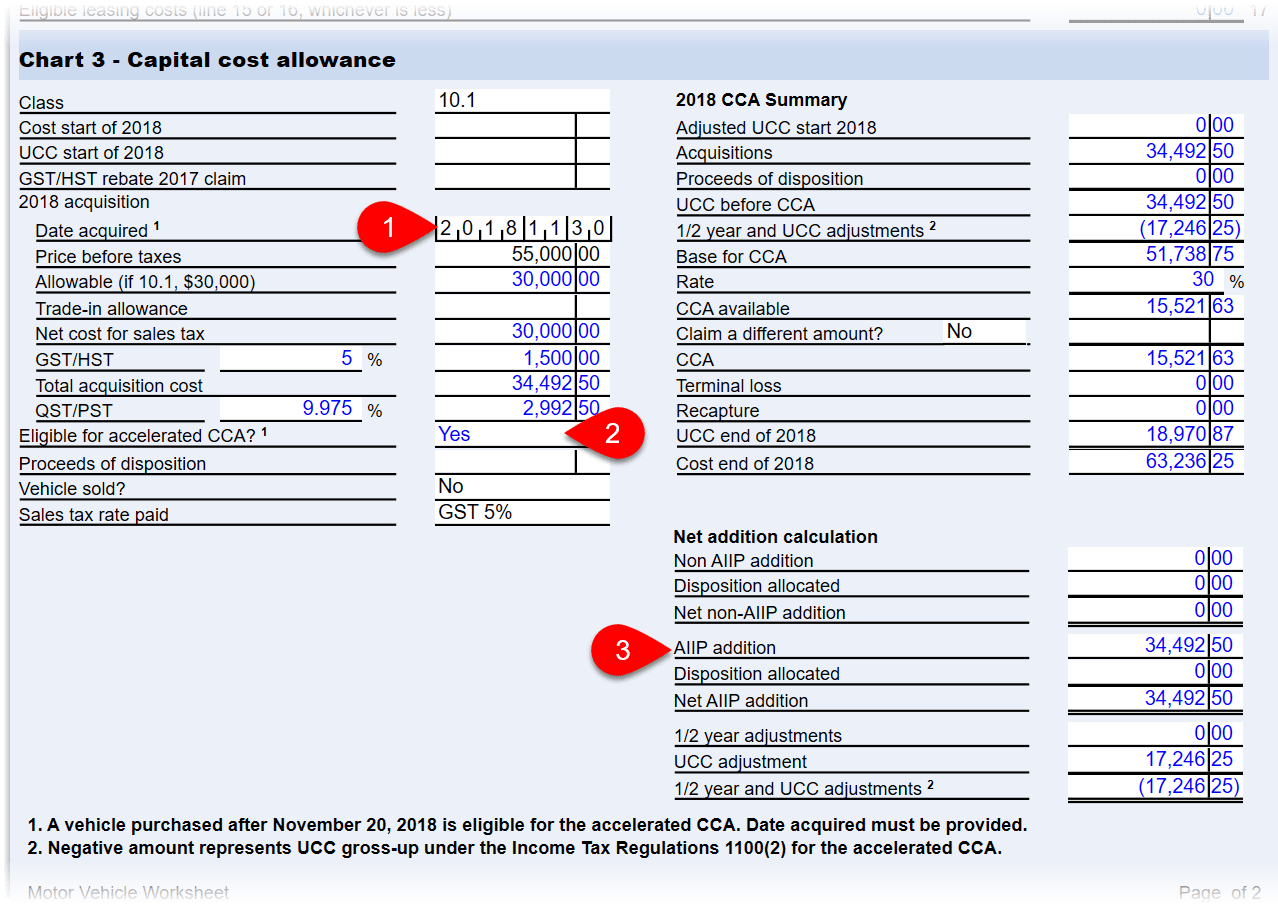
Task: Click the UCC adjustment amount 17,246.25
Action: click(1156, 760)
